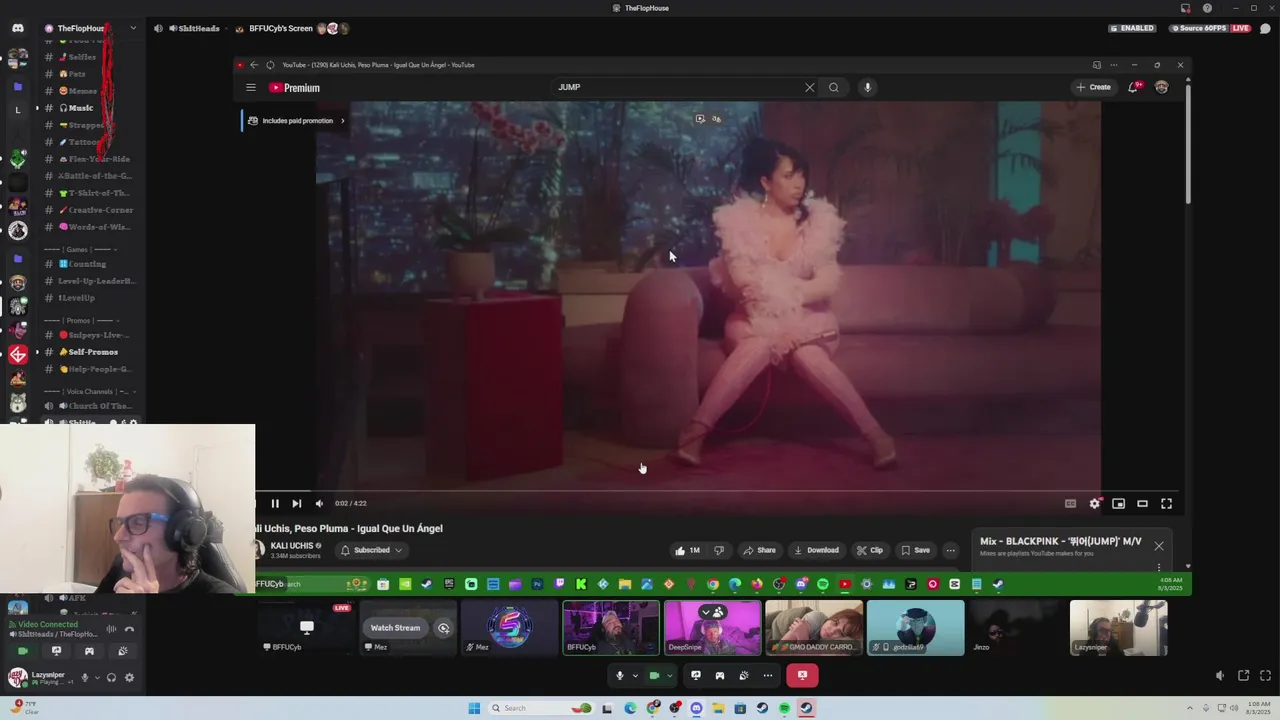Toggle YouTube theater mode
Viewport: 1280px width, 720px height.
tap(1142, 503)
